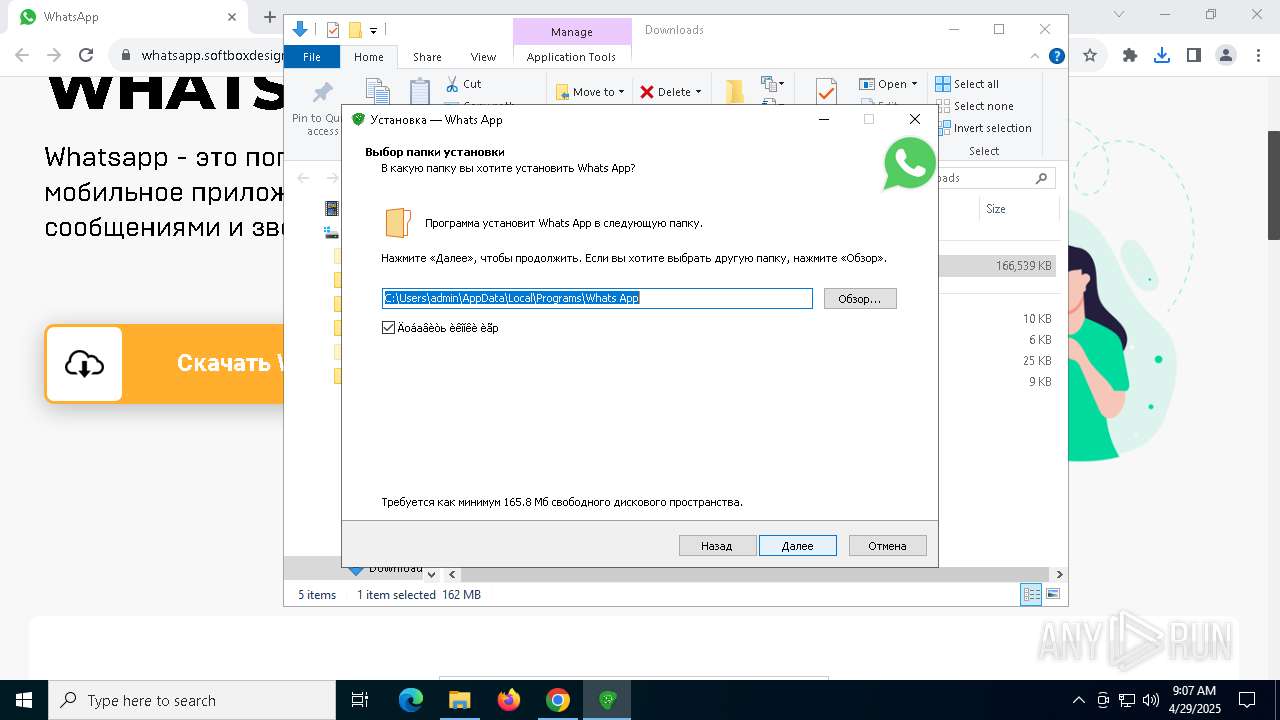Click the Explorer Help question mark icon

(1056, 56)
